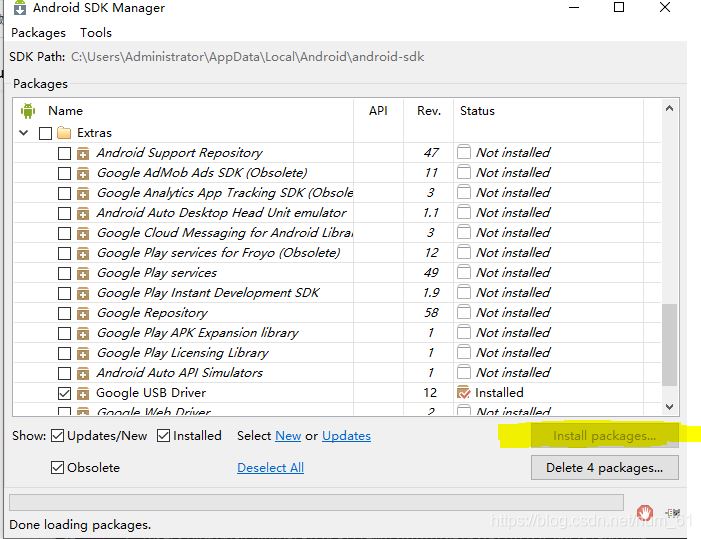Image resolution: width=701 pixels, height=539 pixels.
Task: Click the Delete 4 packages button
Action: (604, 468)
